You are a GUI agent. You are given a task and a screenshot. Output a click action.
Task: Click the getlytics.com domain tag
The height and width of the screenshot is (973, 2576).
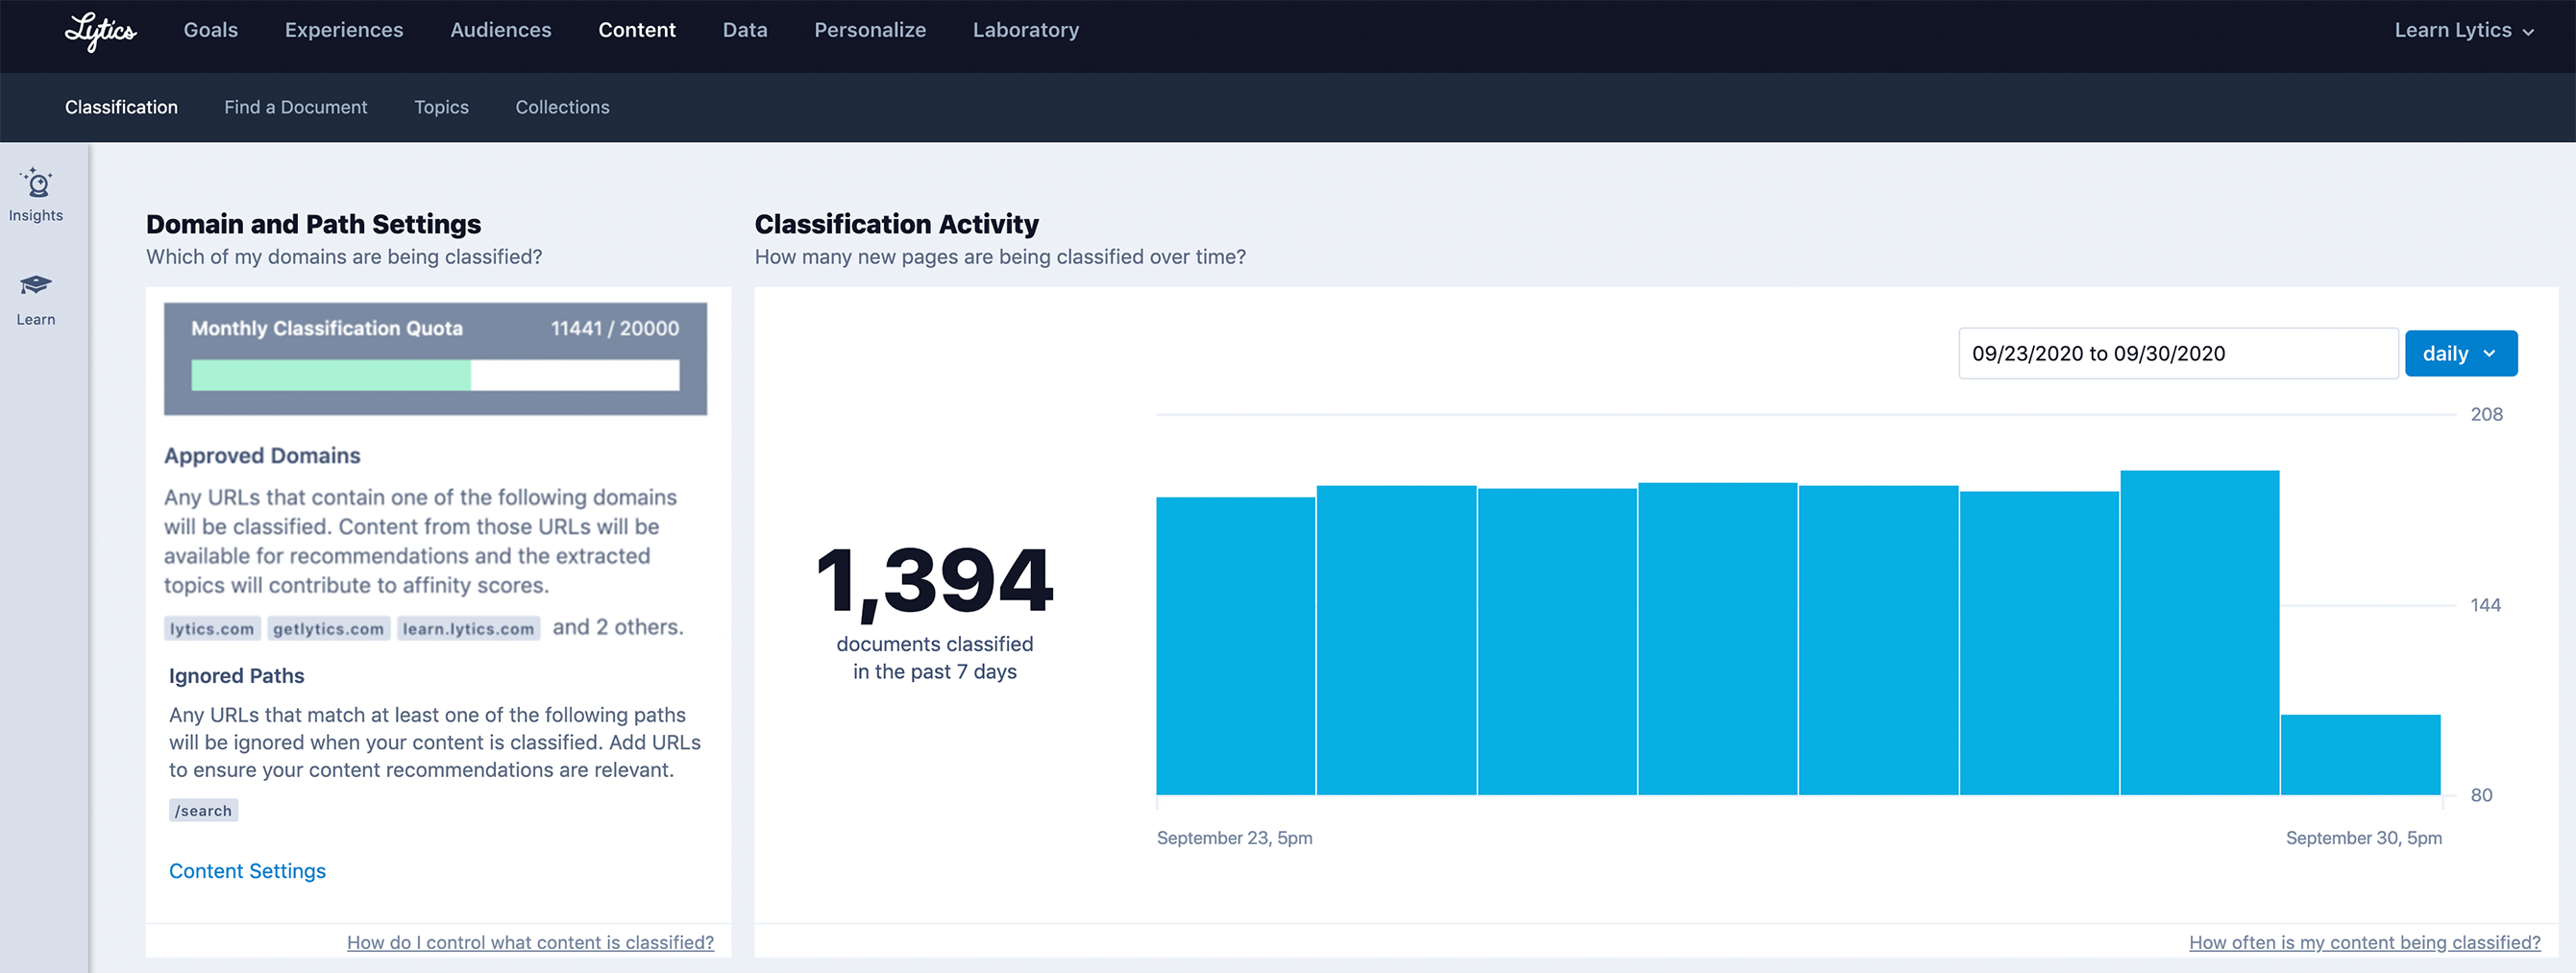tap(328, 628)
